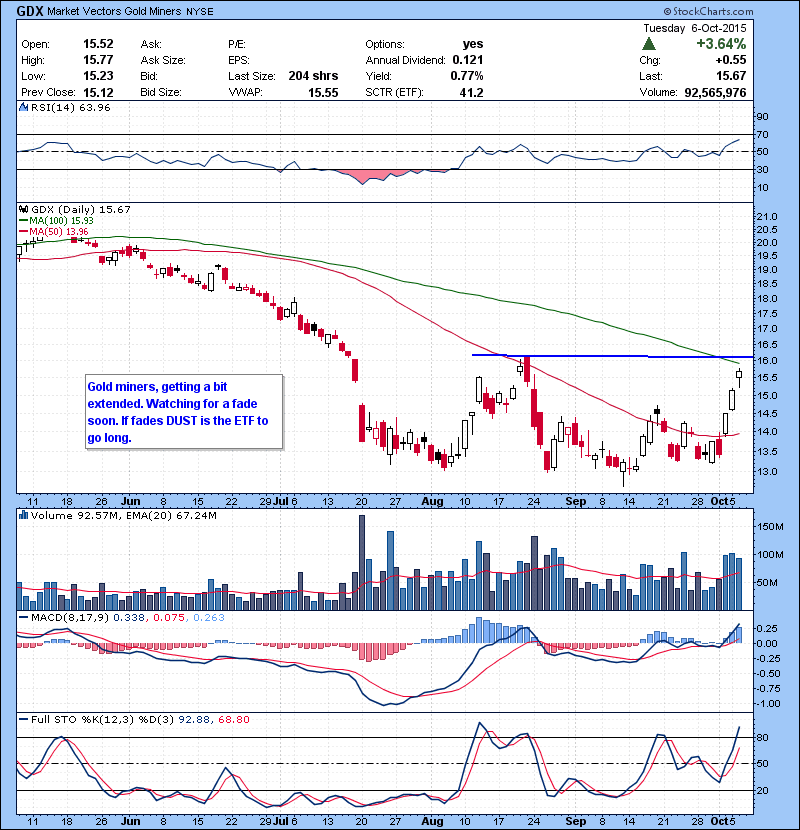This screenshot has width=800, height=830.
Task: Click the candlestick icon beside GDX (Daily)
Action: coord(24,210)
